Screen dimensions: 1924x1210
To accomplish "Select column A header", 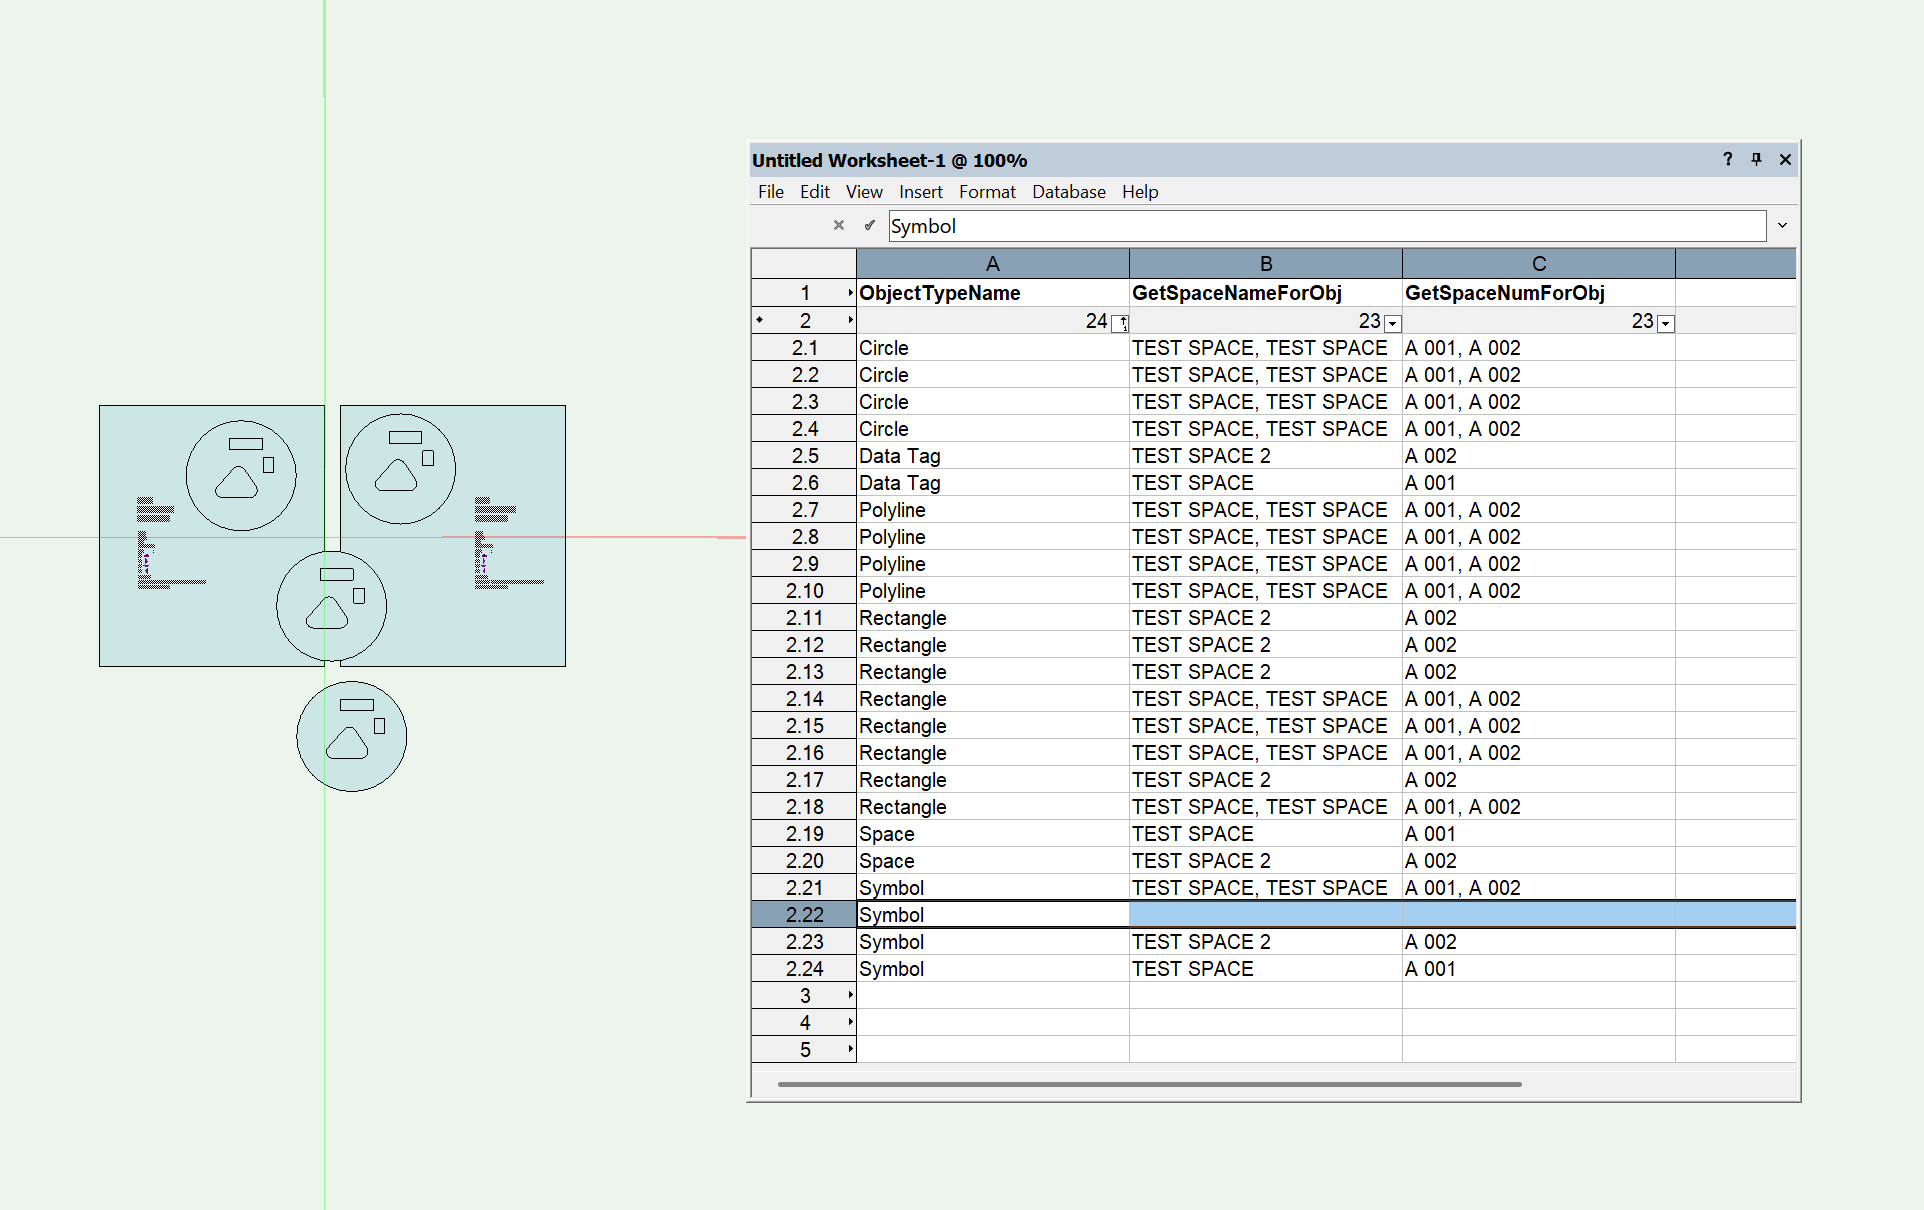I will tap(992, 264).
